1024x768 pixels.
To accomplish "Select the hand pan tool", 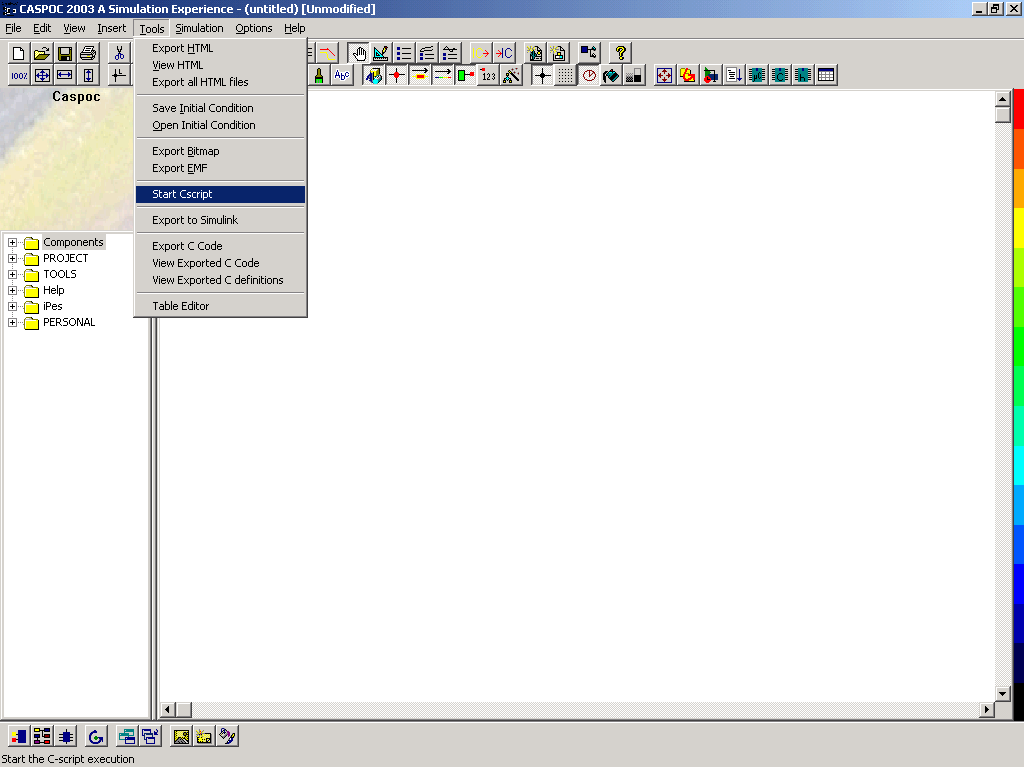I will coord(358,53).
